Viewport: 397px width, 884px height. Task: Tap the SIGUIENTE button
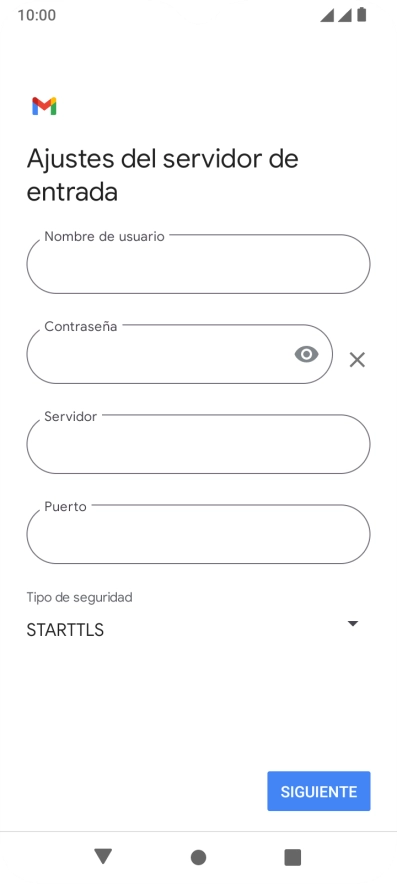(319, 792)
